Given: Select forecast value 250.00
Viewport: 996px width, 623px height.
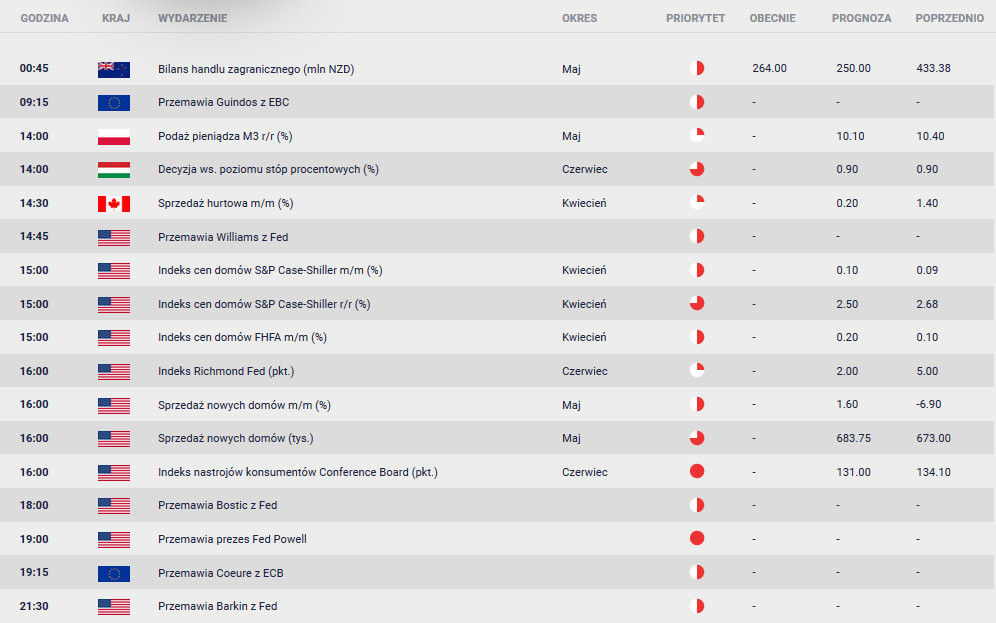Looking at the screenshot, I should coord(853,68).
